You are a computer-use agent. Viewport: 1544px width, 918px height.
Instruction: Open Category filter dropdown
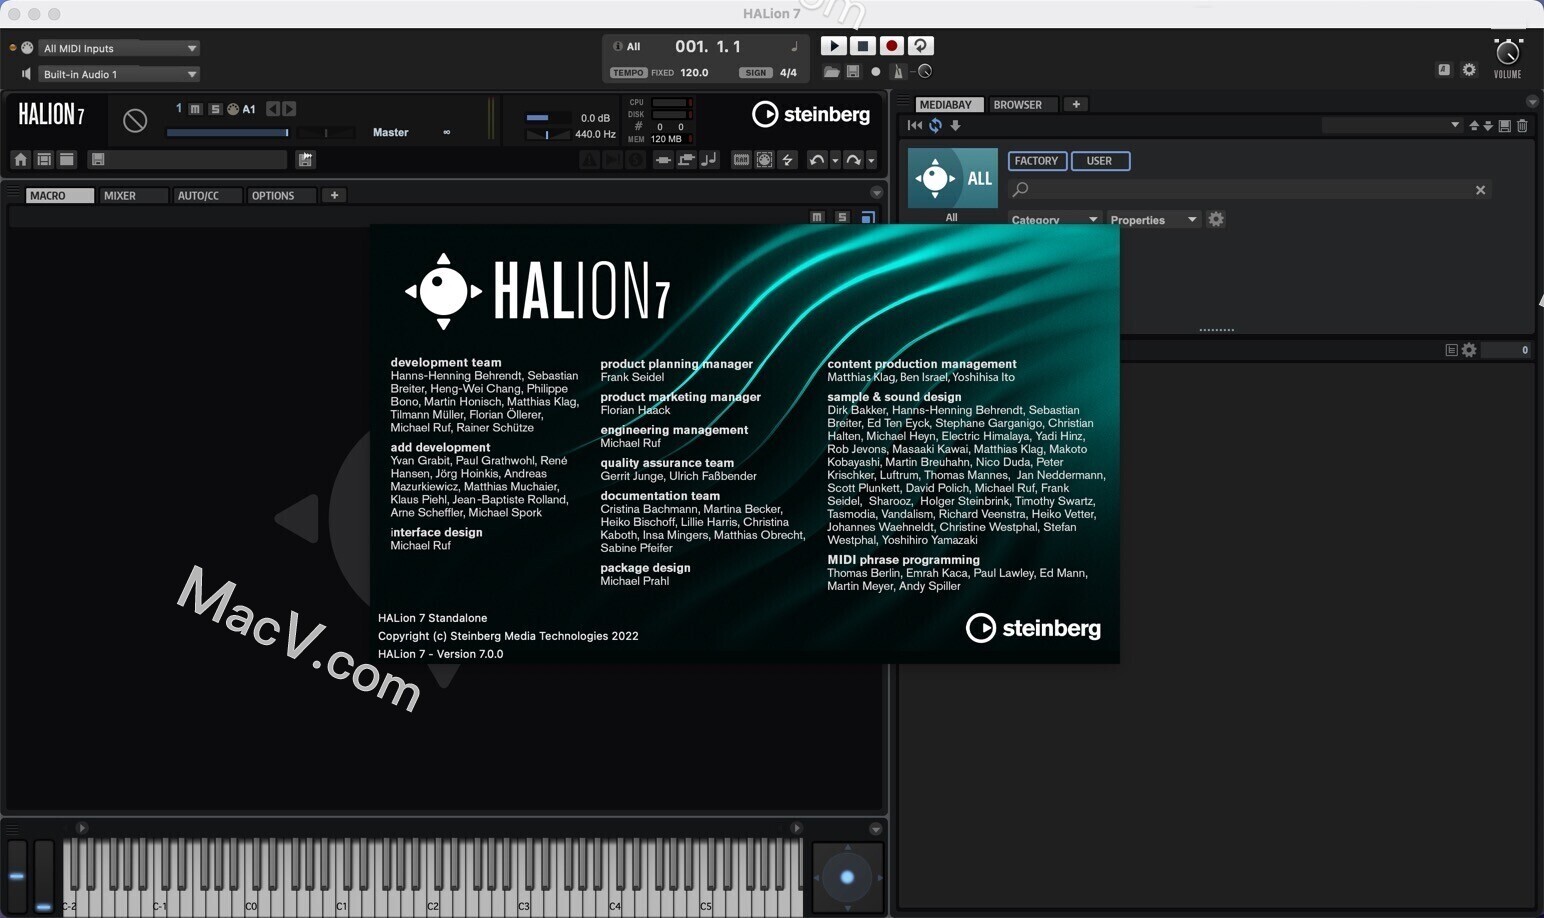point(1054,220)
